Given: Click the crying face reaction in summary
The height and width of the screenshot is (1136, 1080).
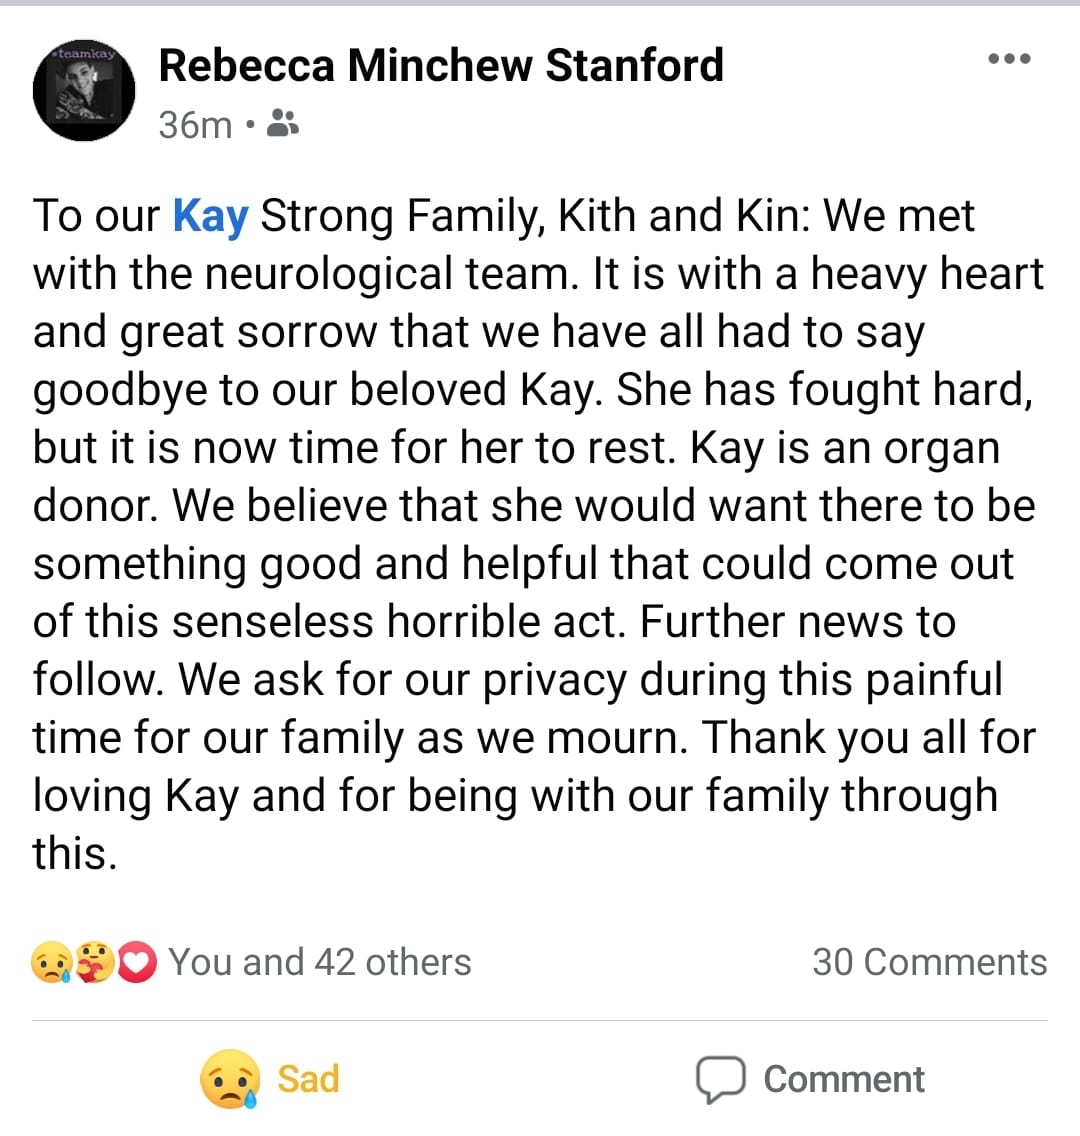Looking at the screenshot, I should 51,963.
